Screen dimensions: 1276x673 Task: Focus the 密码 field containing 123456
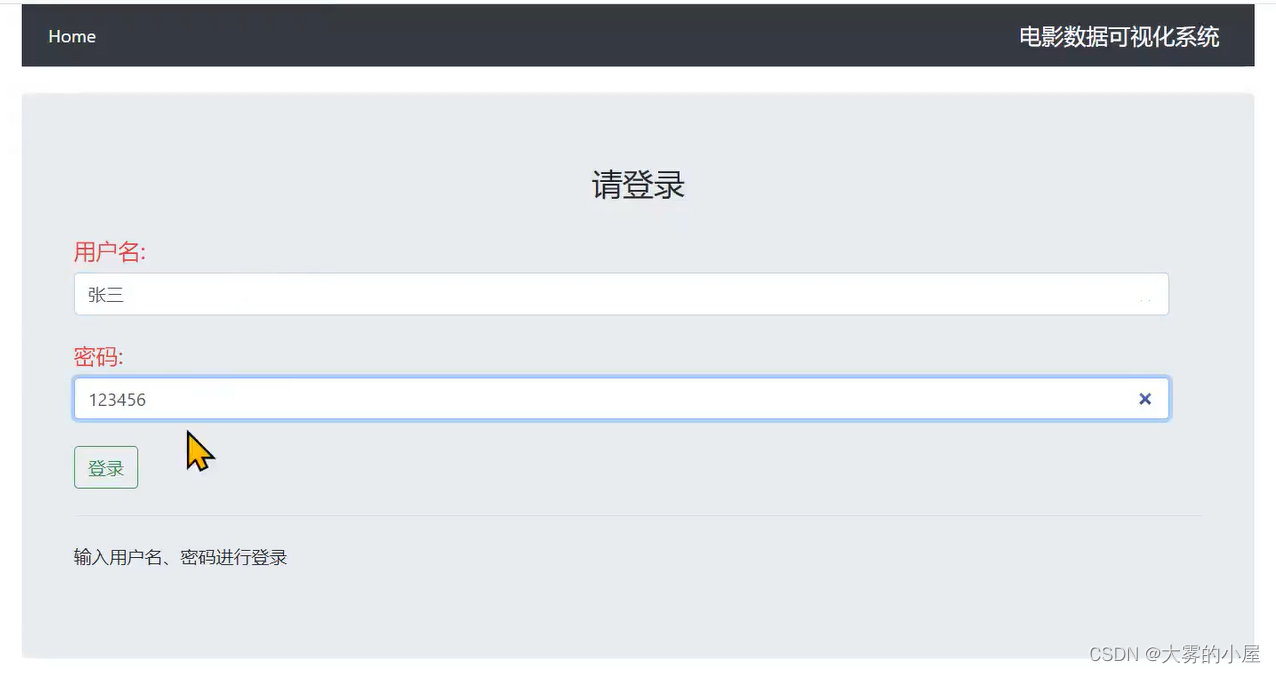(621, 399)
